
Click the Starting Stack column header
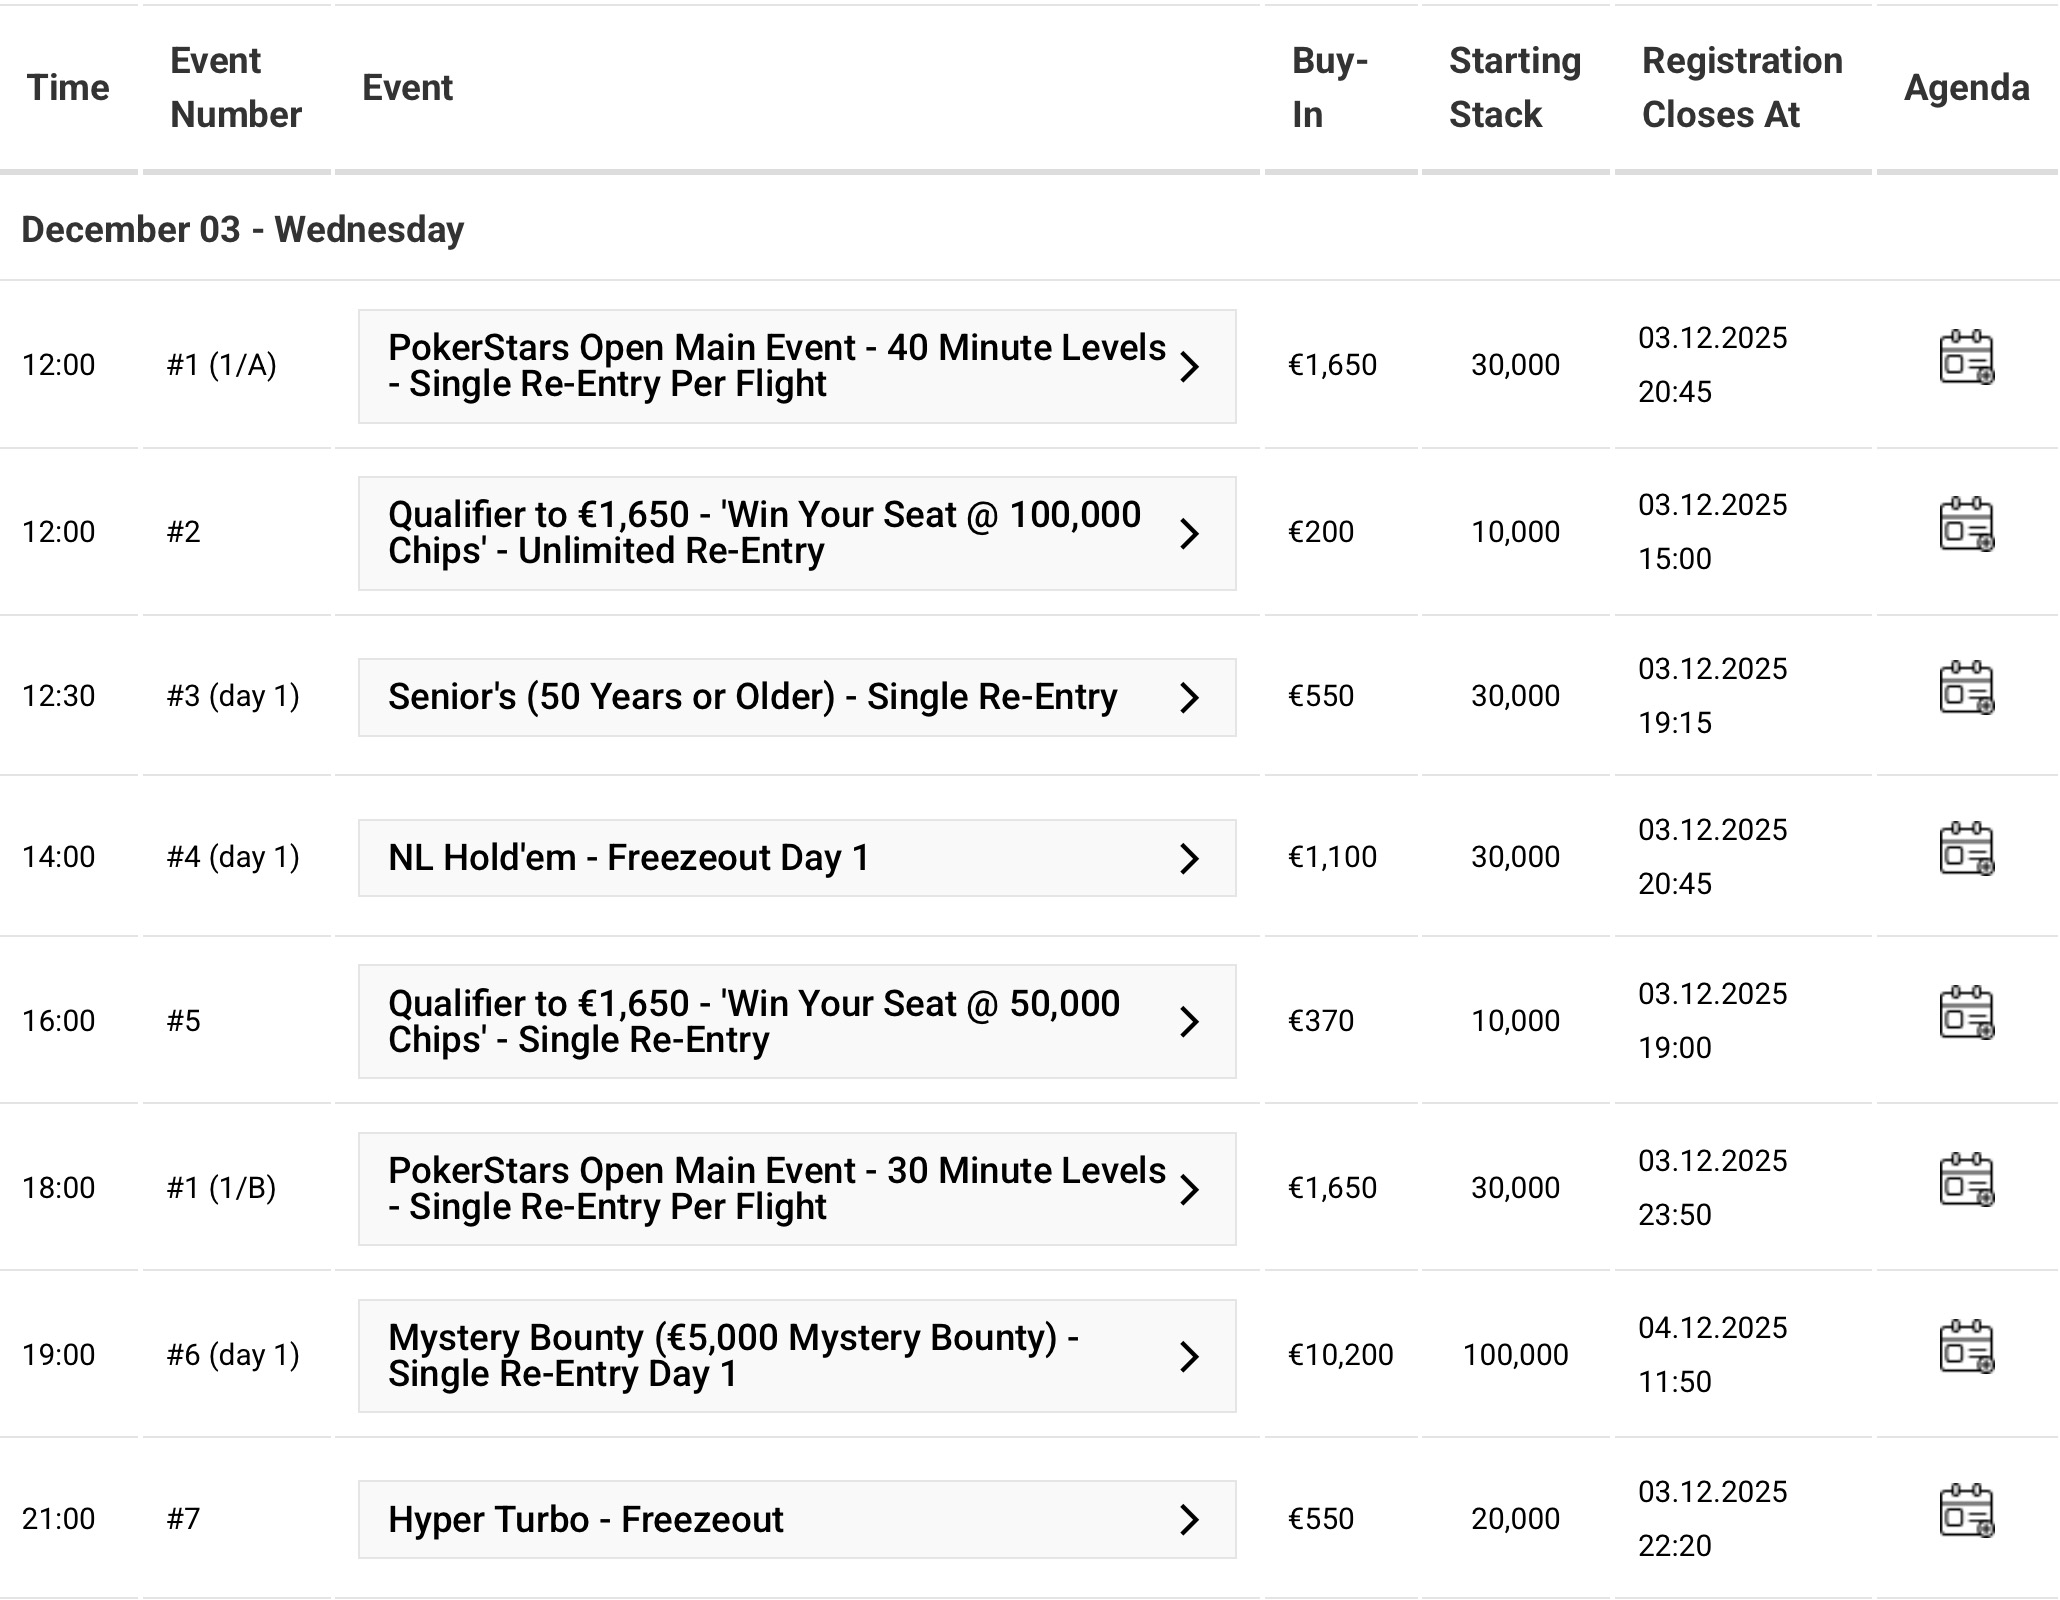pos(1514,88)
